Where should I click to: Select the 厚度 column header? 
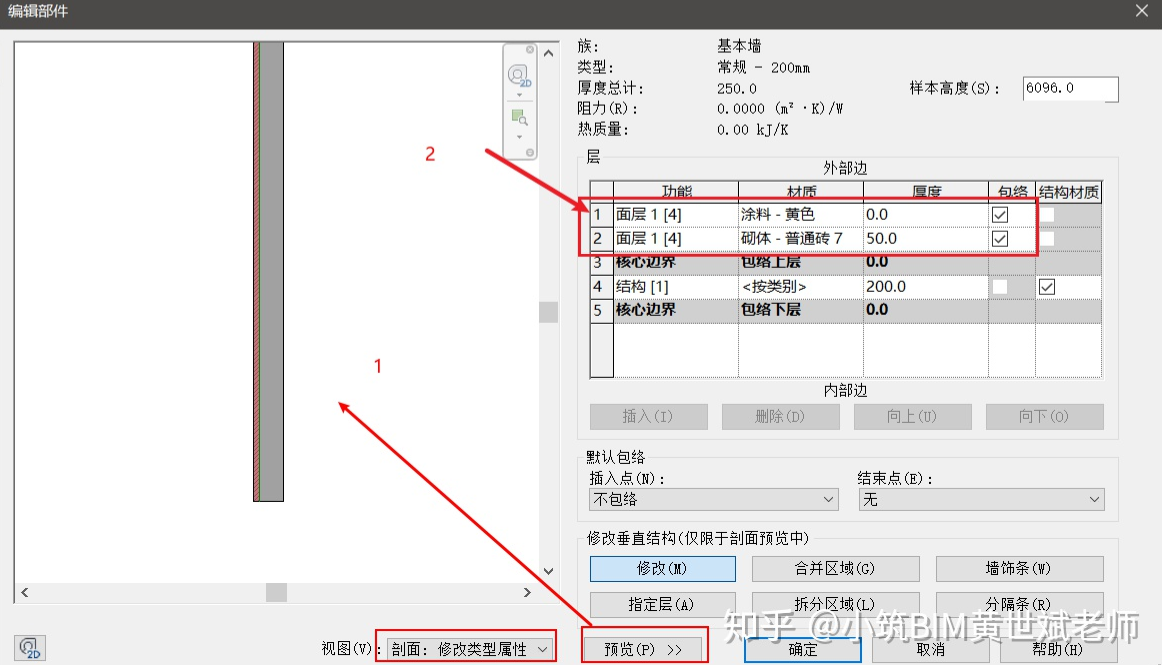tap(926, 192)
